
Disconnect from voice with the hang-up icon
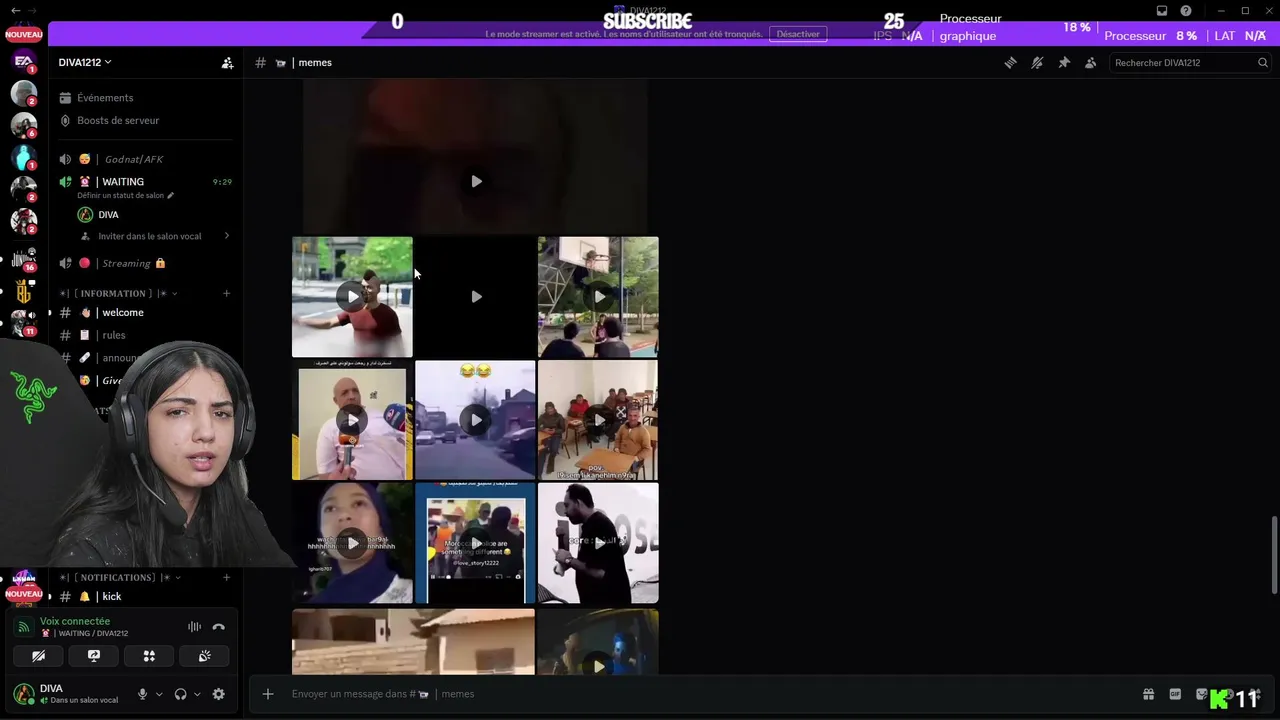pos(218,627)
